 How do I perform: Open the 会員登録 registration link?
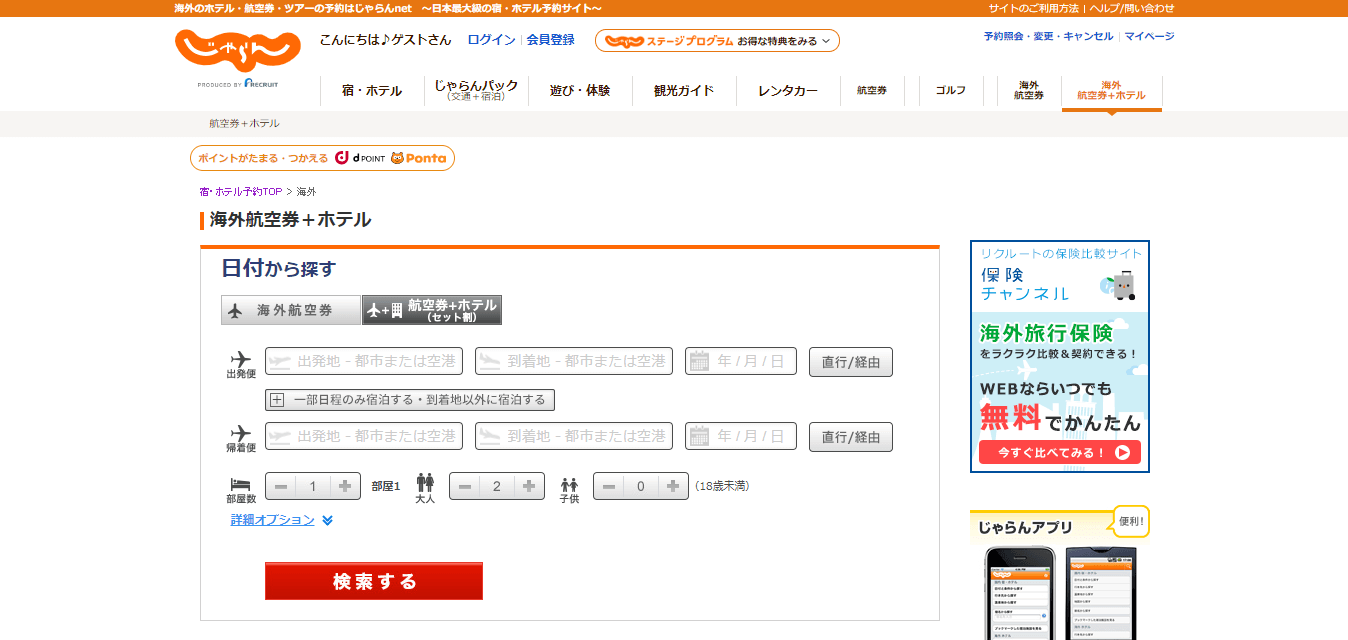548,39
